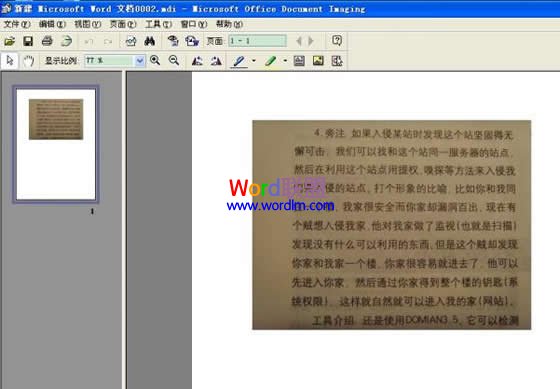This screenshot has height=389, width=560.
Task: Send text to Word icon
Action: tap(192, 41)
